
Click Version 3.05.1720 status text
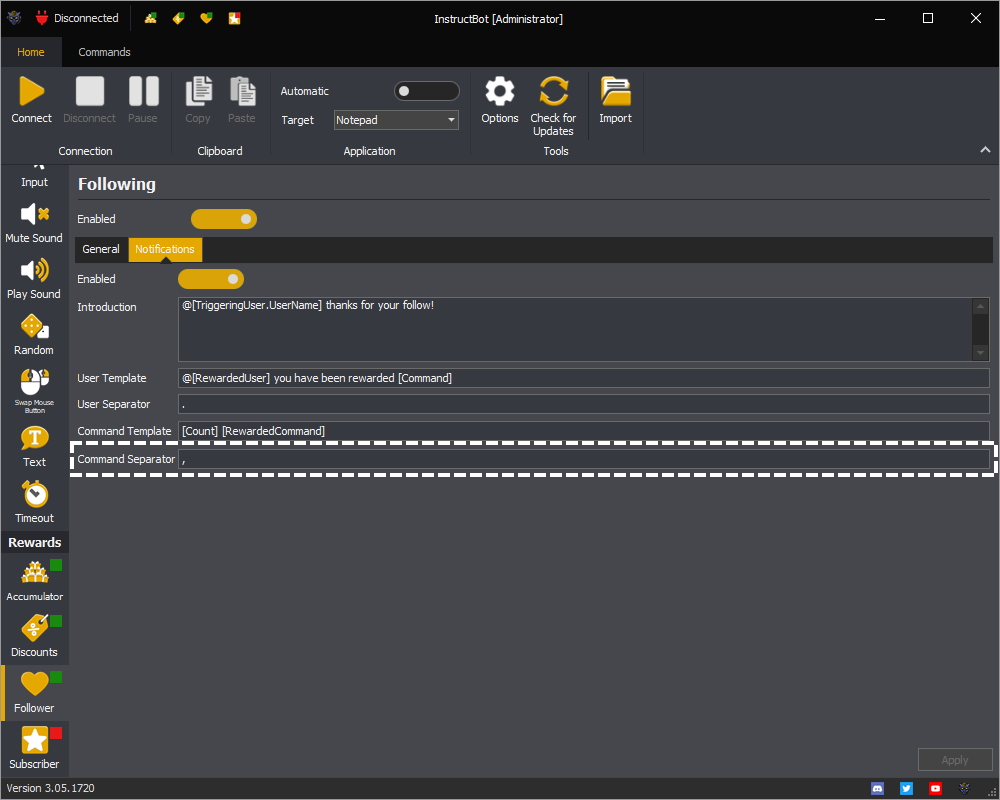50,789
